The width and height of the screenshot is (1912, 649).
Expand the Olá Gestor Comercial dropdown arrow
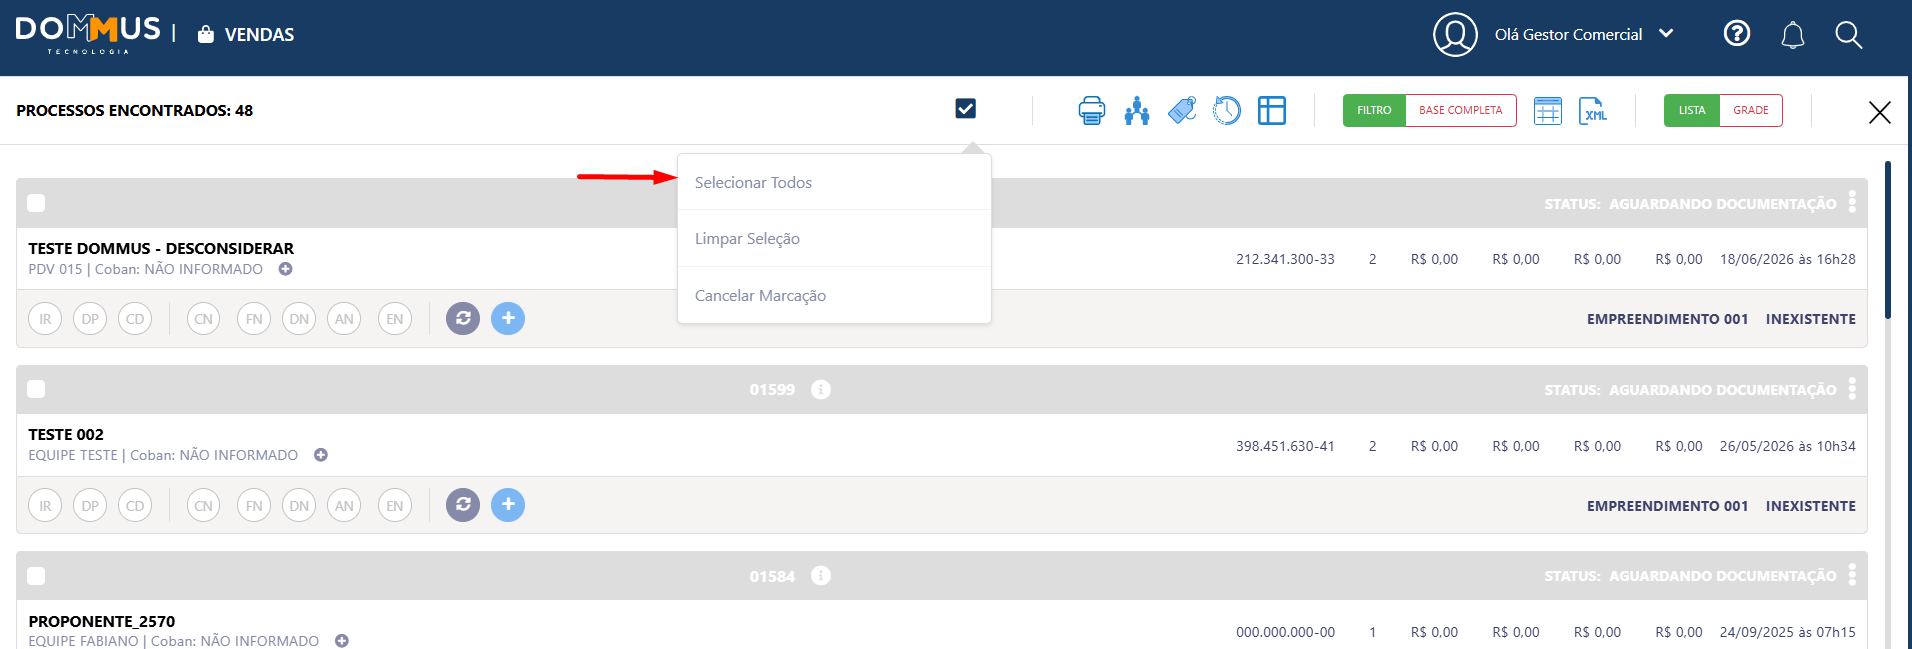point(1666,33)
